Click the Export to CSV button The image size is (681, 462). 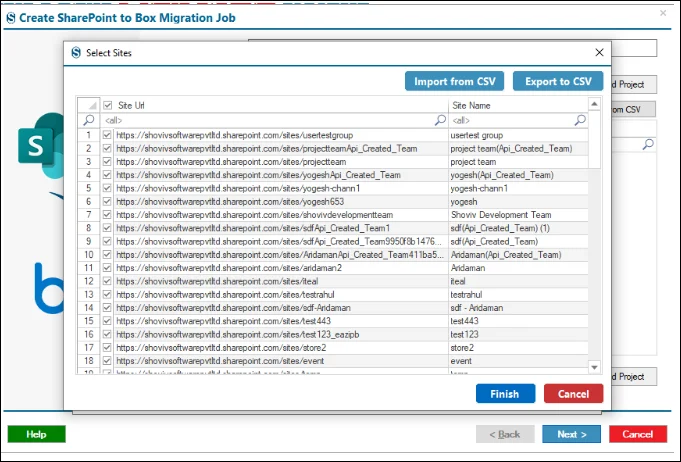(558, 81)
